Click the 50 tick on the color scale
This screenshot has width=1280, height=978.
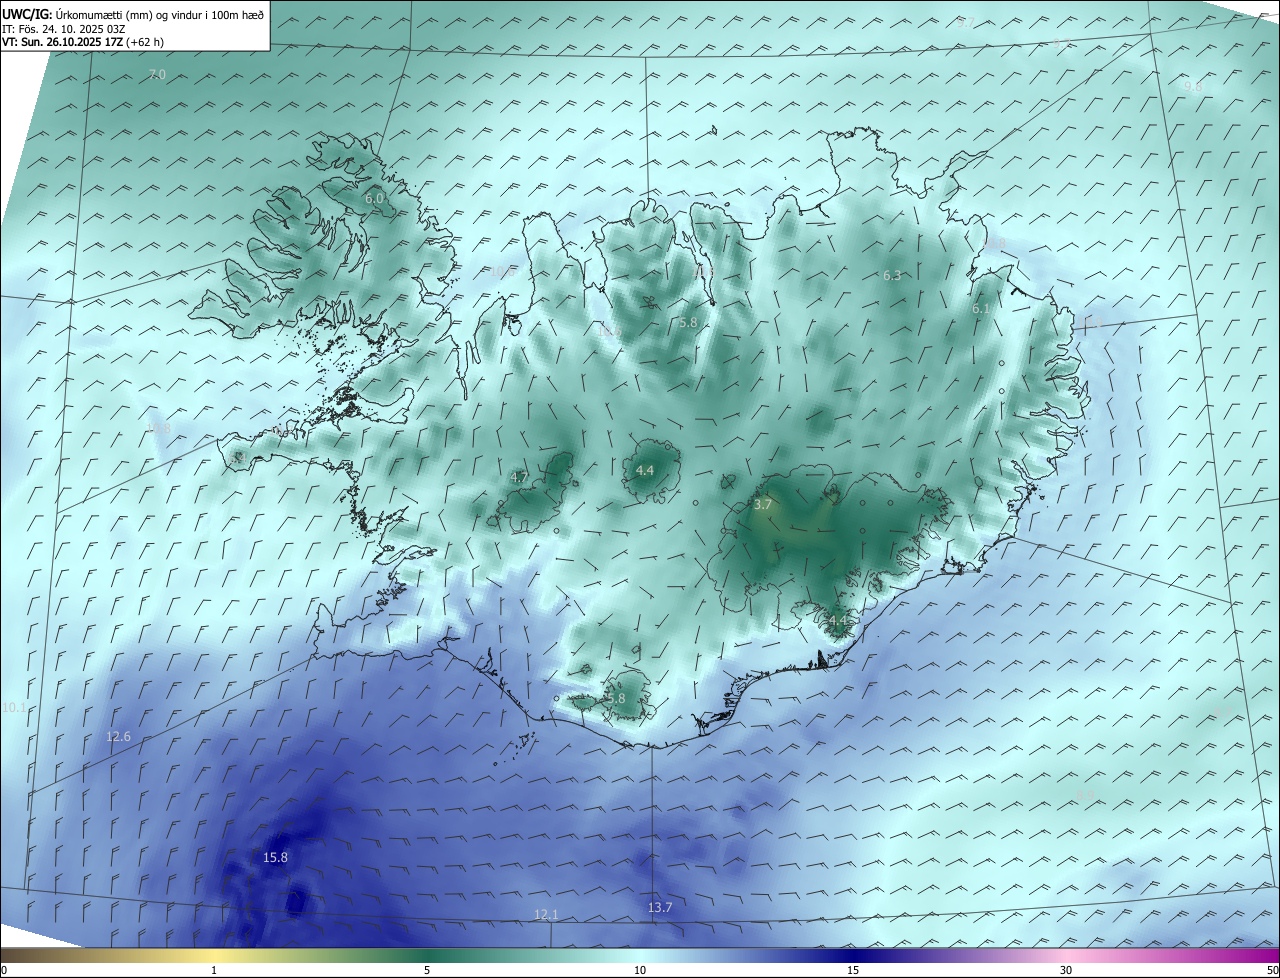[1272, 970]
